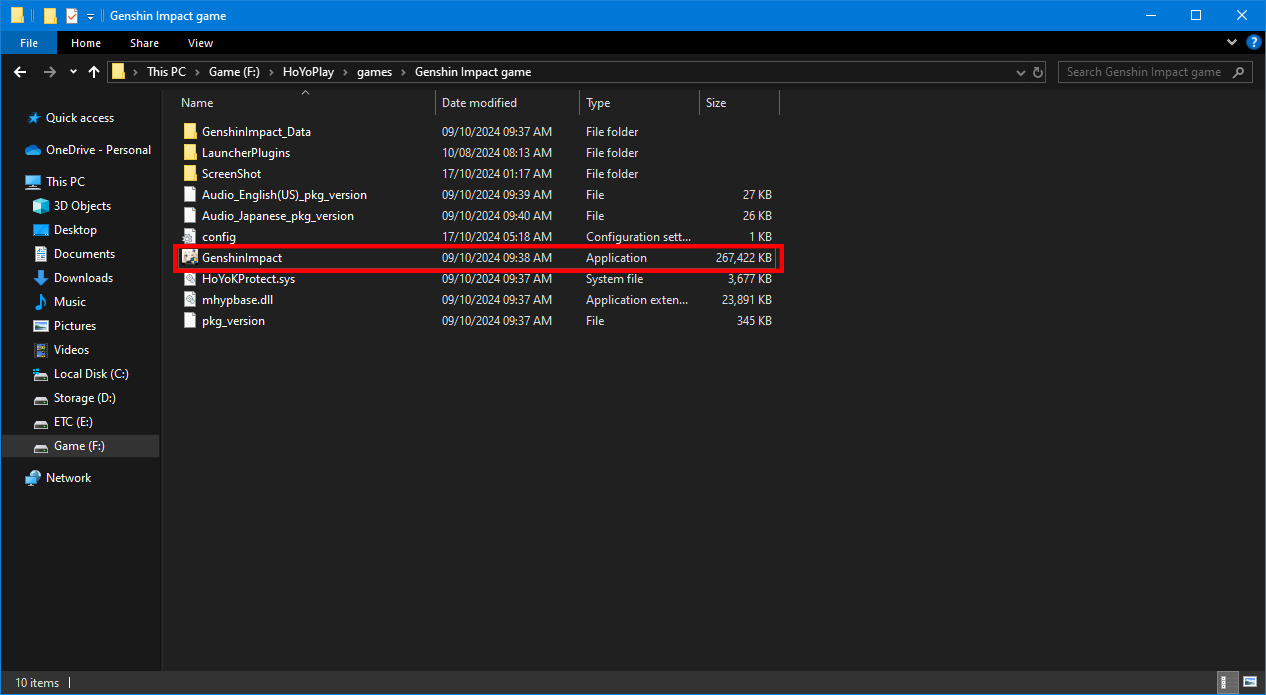Click inside the search box
This screenshot has height=695, width=1266.
(x=1145, y=71)
